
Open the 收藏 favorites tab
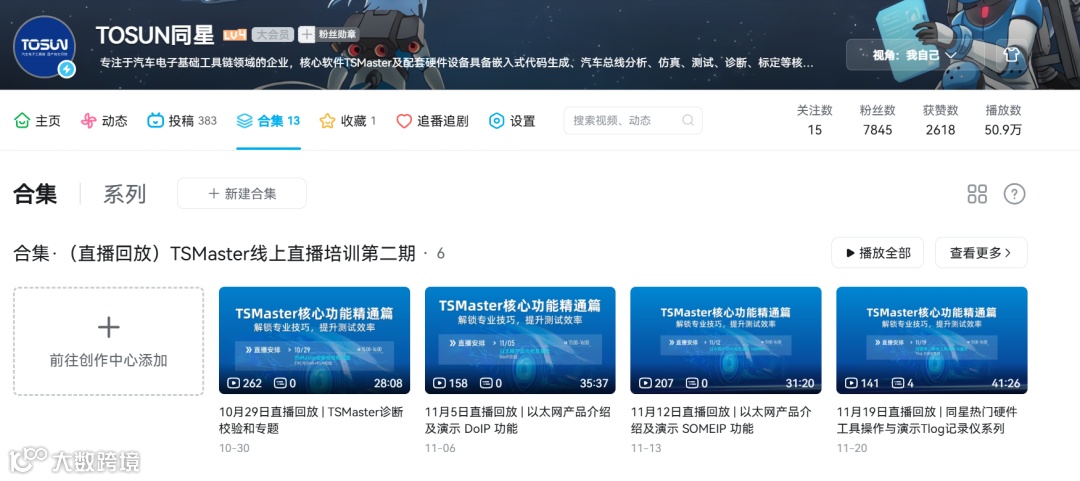[348, 121]
